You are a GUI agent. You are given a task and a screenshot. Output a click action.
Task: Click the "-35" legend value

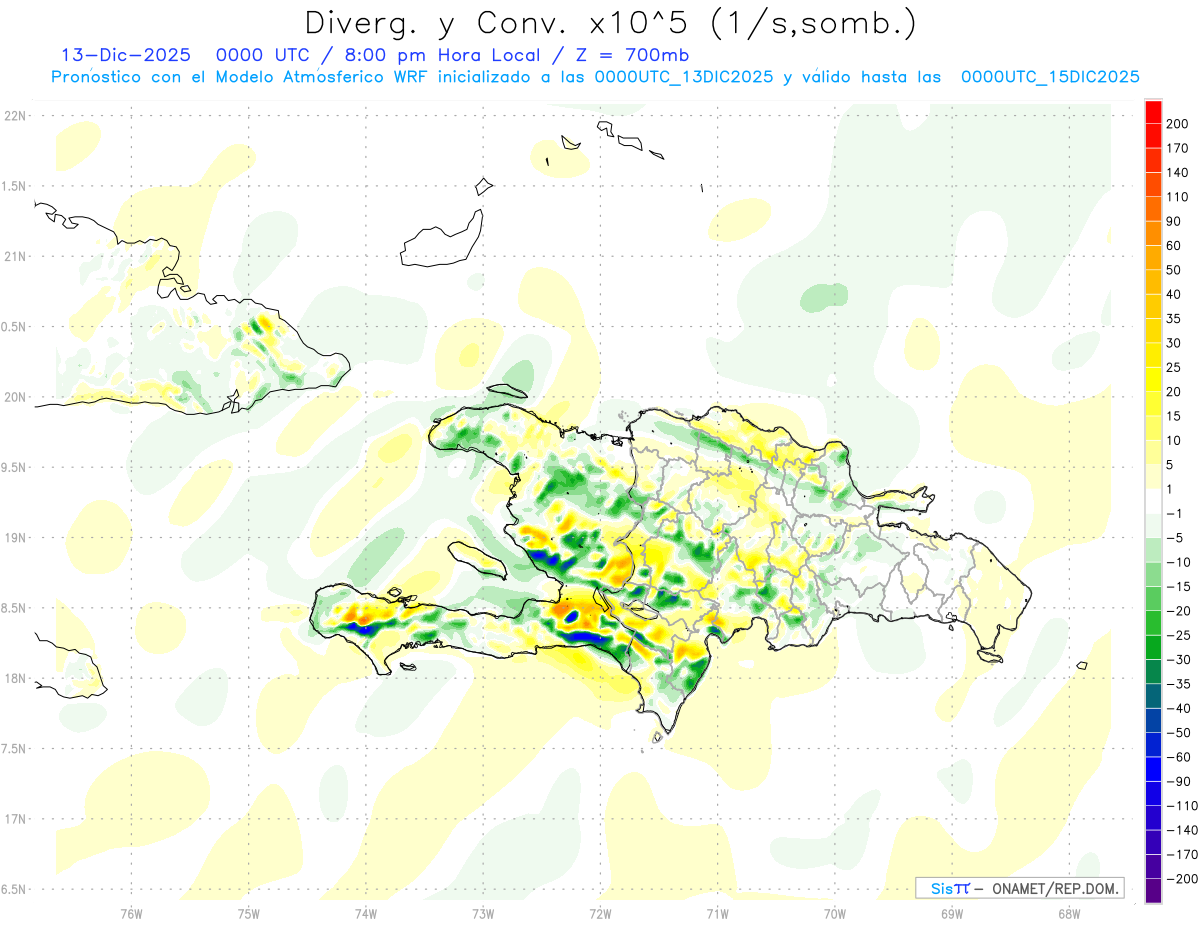[x=1179, y=684]
